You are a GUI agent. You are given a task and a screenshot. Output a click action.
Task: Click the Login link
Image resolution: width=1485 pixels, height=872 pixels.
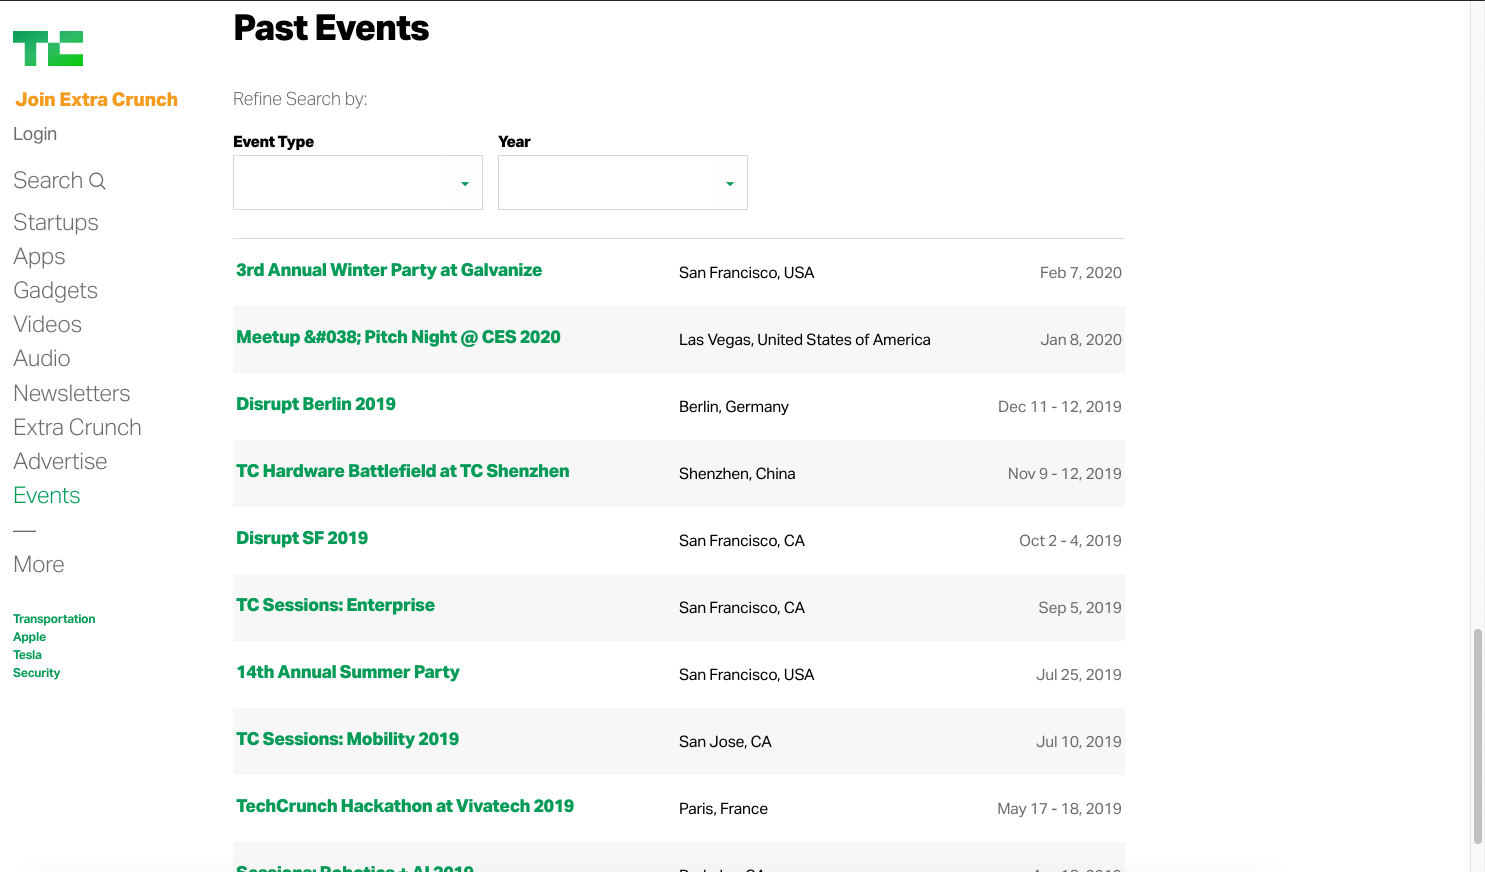[35, 134]
